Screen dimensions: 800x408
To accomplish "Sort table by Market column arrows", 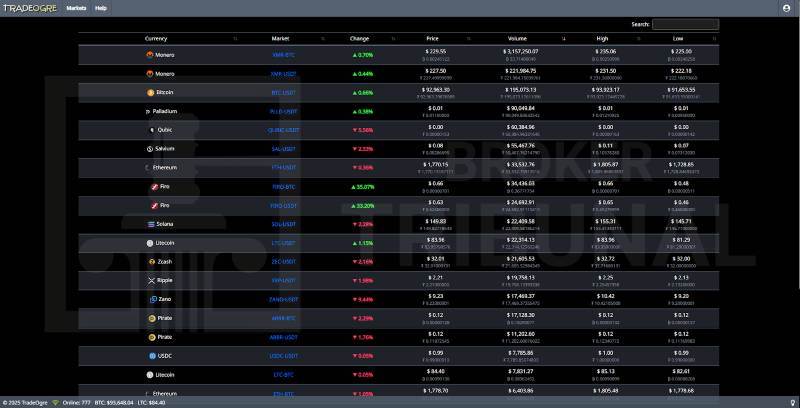I will point(322,39).
